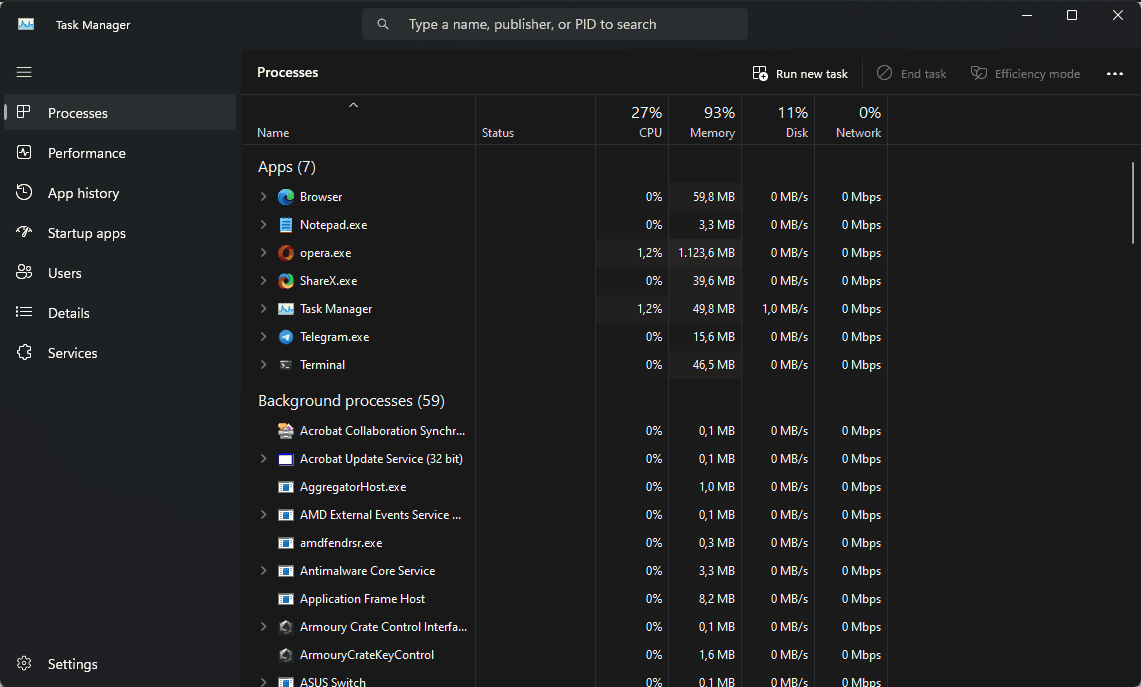
Task: Open Task Manager Settings
Action: click(120, 664)
